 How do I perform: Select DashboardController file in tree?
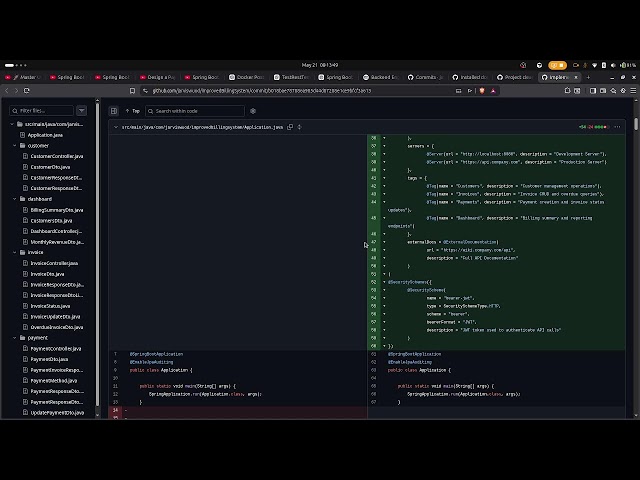pos(56,231)
